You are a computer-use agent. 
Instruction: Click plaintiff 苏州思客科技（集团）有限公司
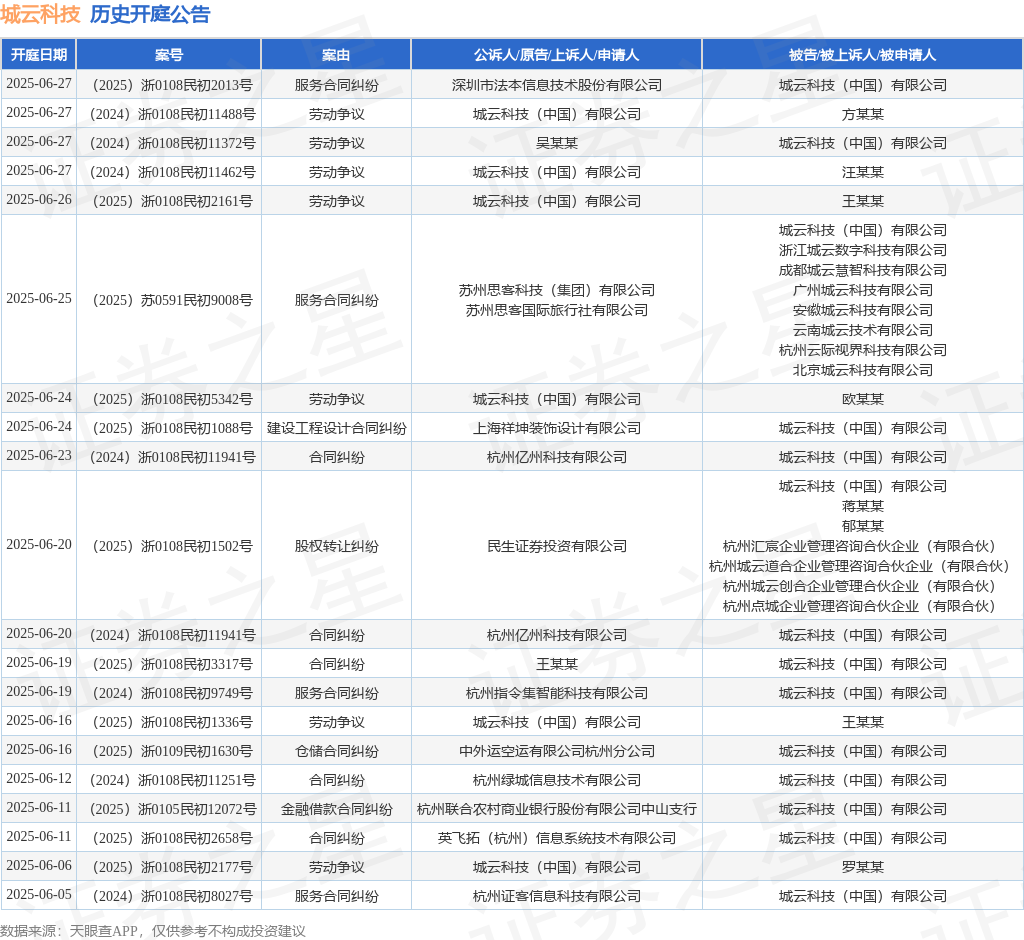click(x=556, y=290)
